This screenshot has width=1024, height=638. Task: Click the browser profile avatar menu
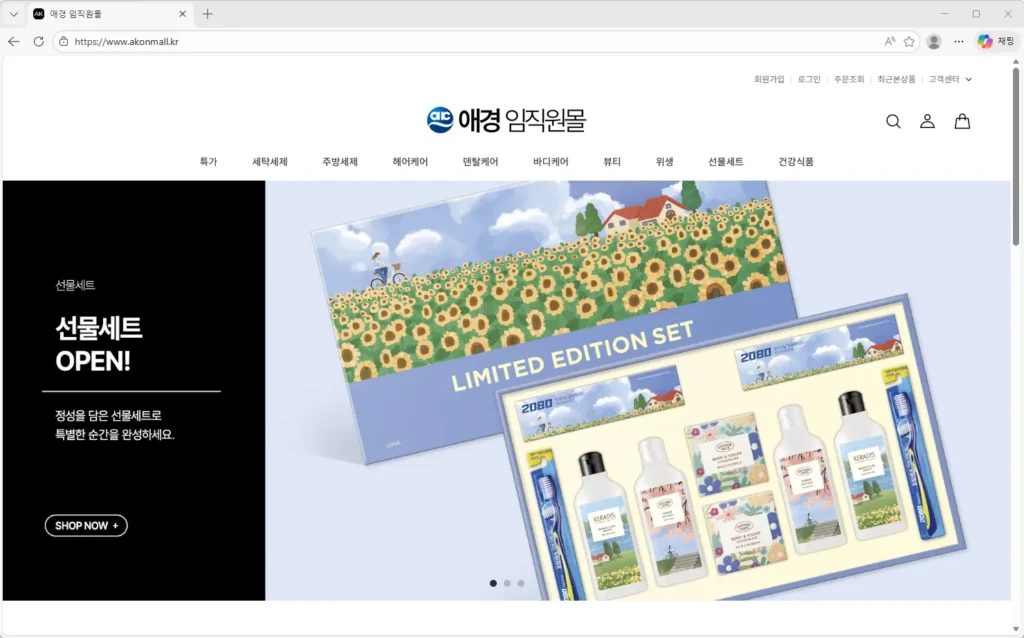(x=933, y=42)
